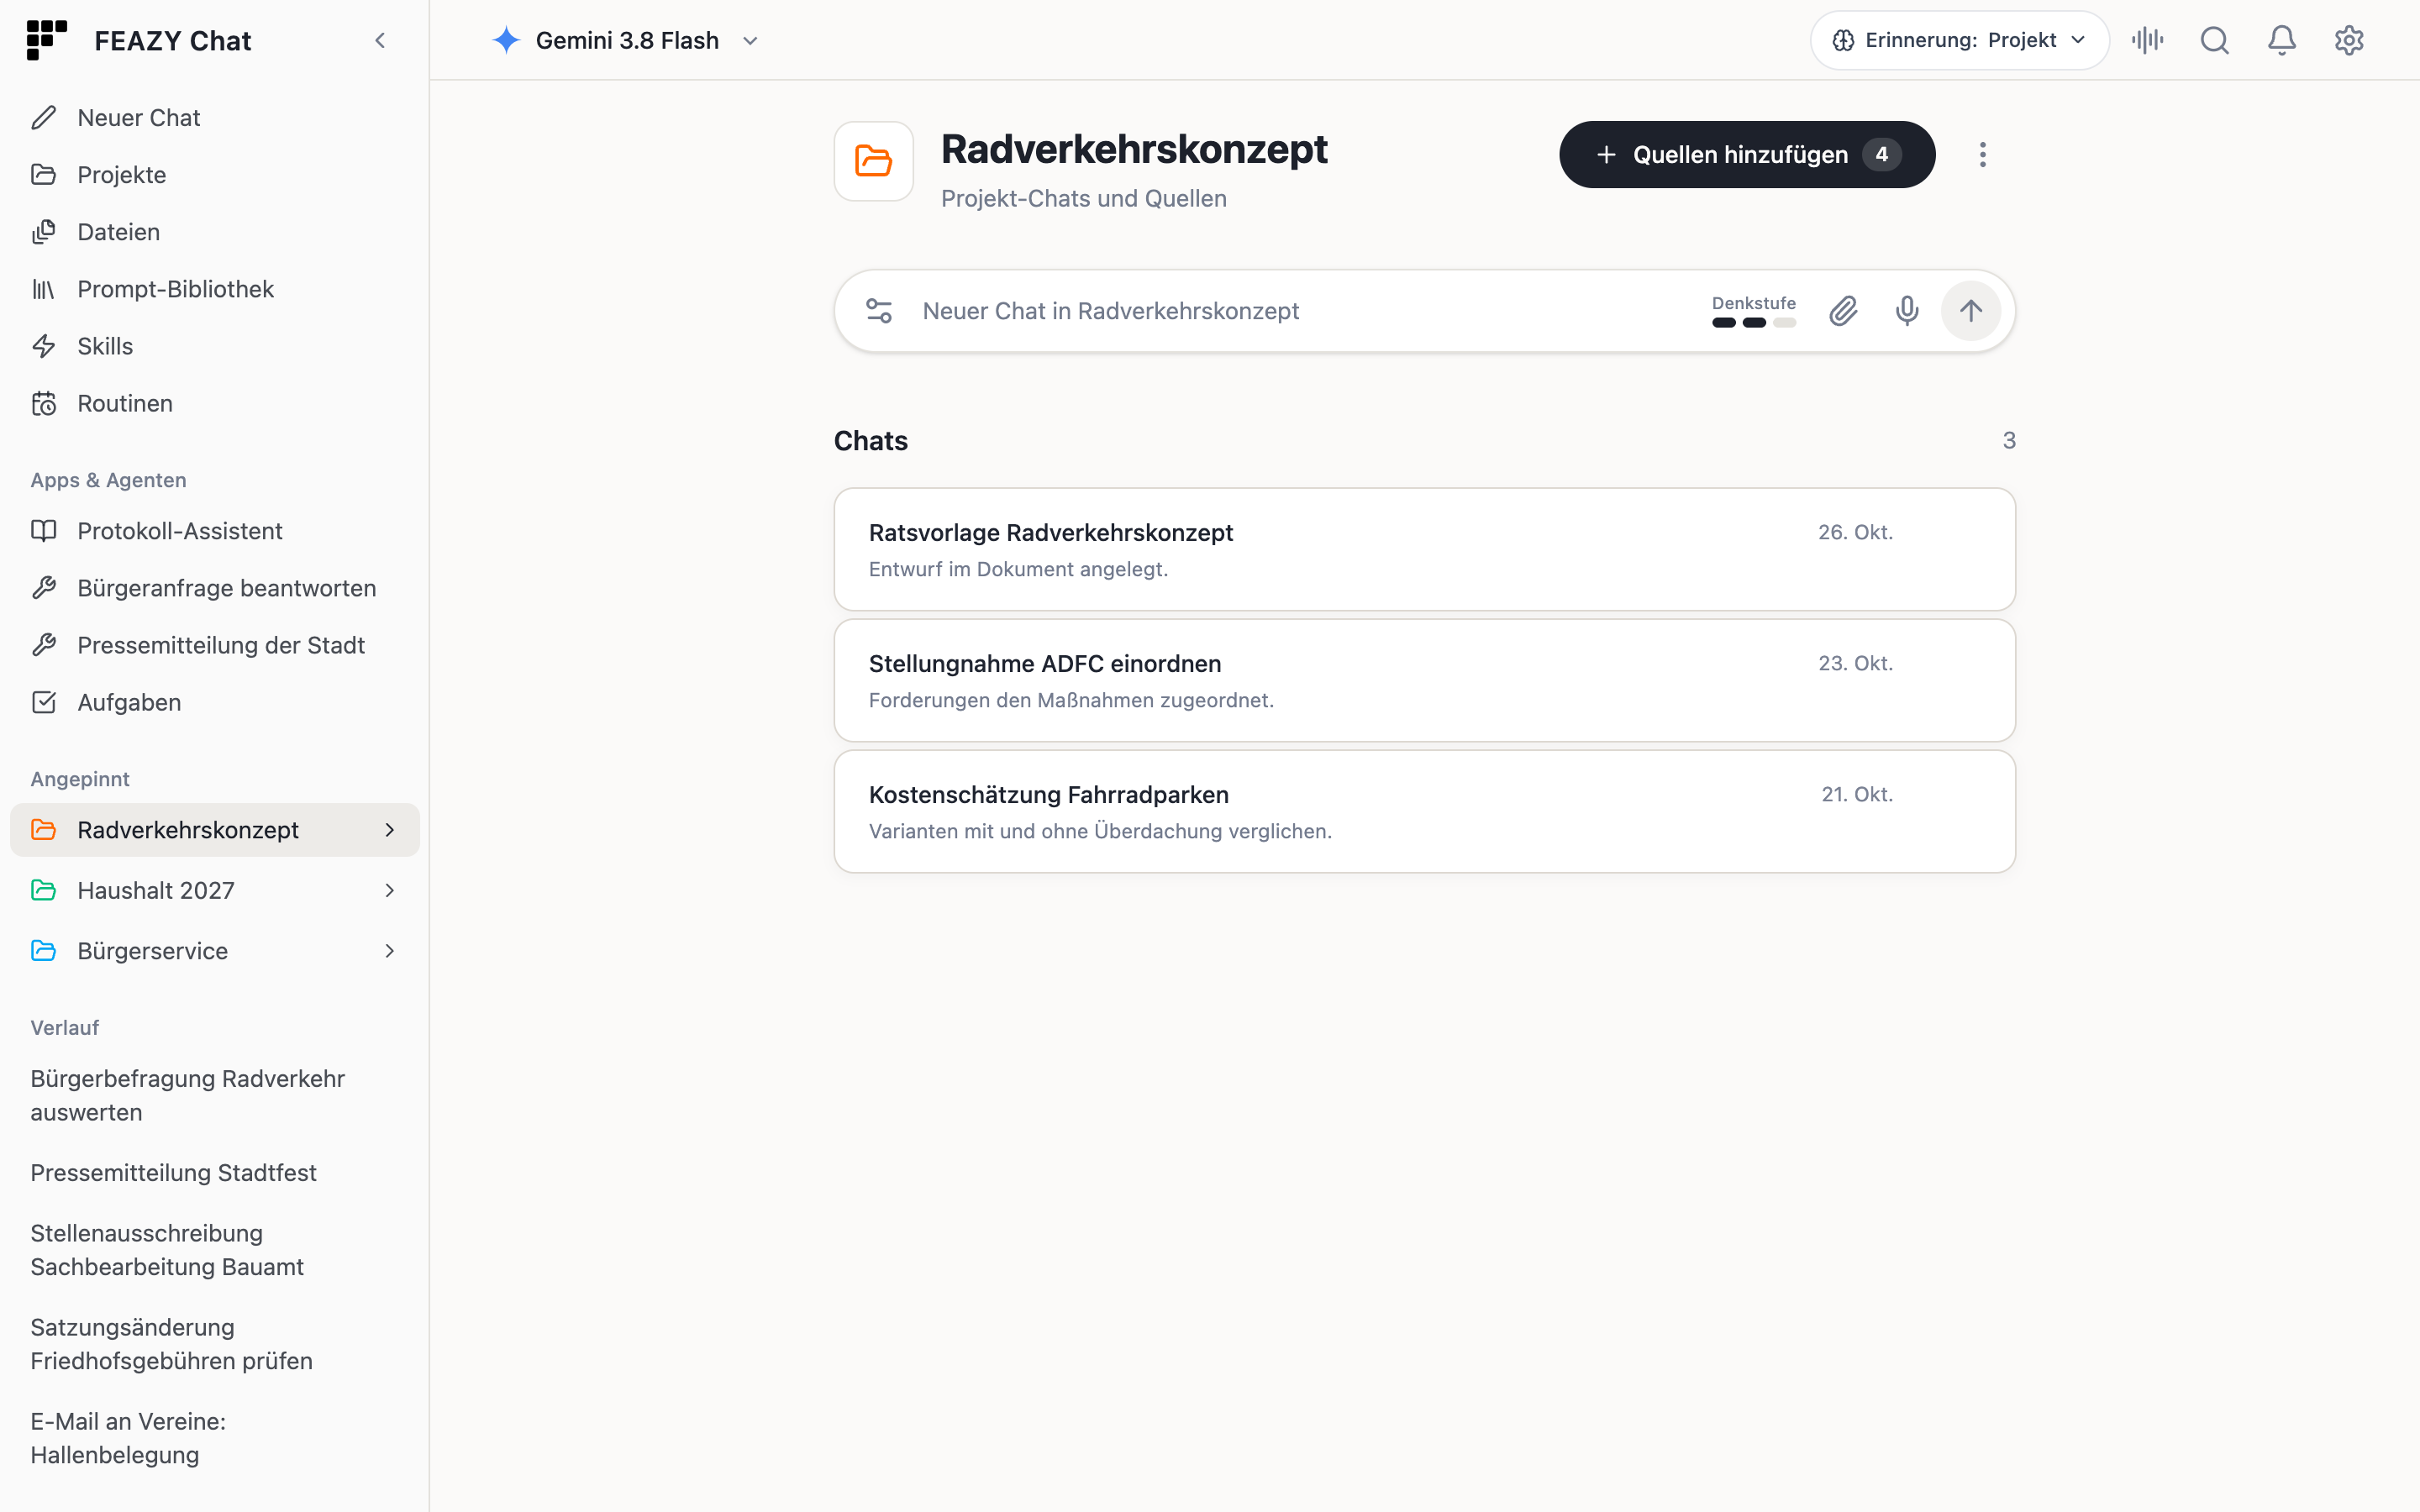This screenshot has height=1512, width=2420.
Task: Click the orange folder icon beside the project title
Action: (x=873, y=161)
